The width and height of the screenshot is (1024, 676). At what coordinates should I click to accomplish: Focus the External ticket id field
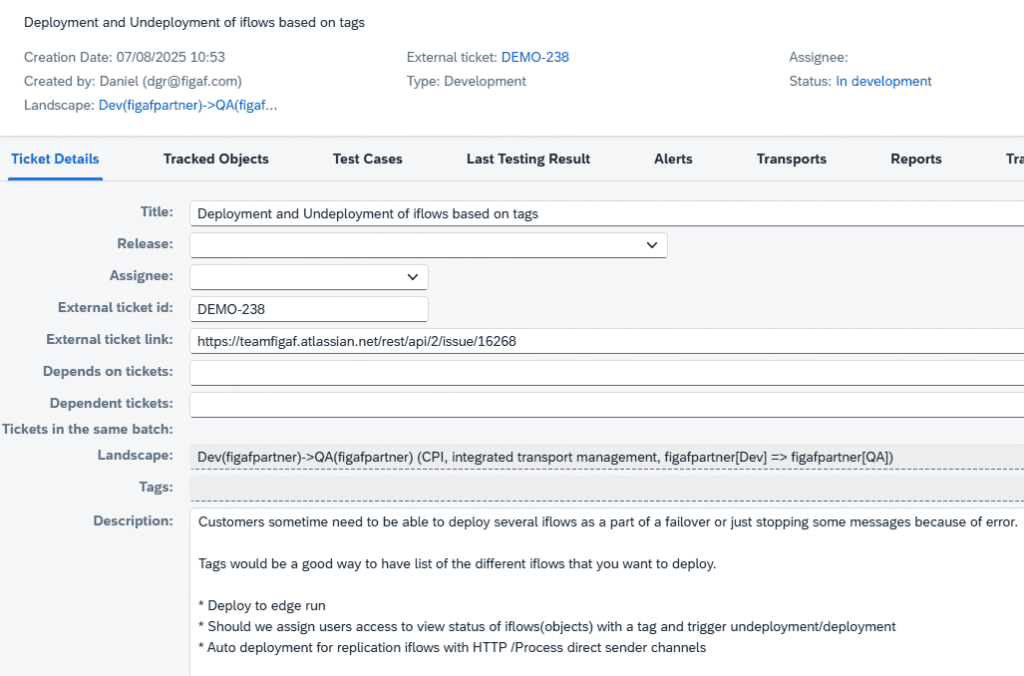click(x=309, y=309)
